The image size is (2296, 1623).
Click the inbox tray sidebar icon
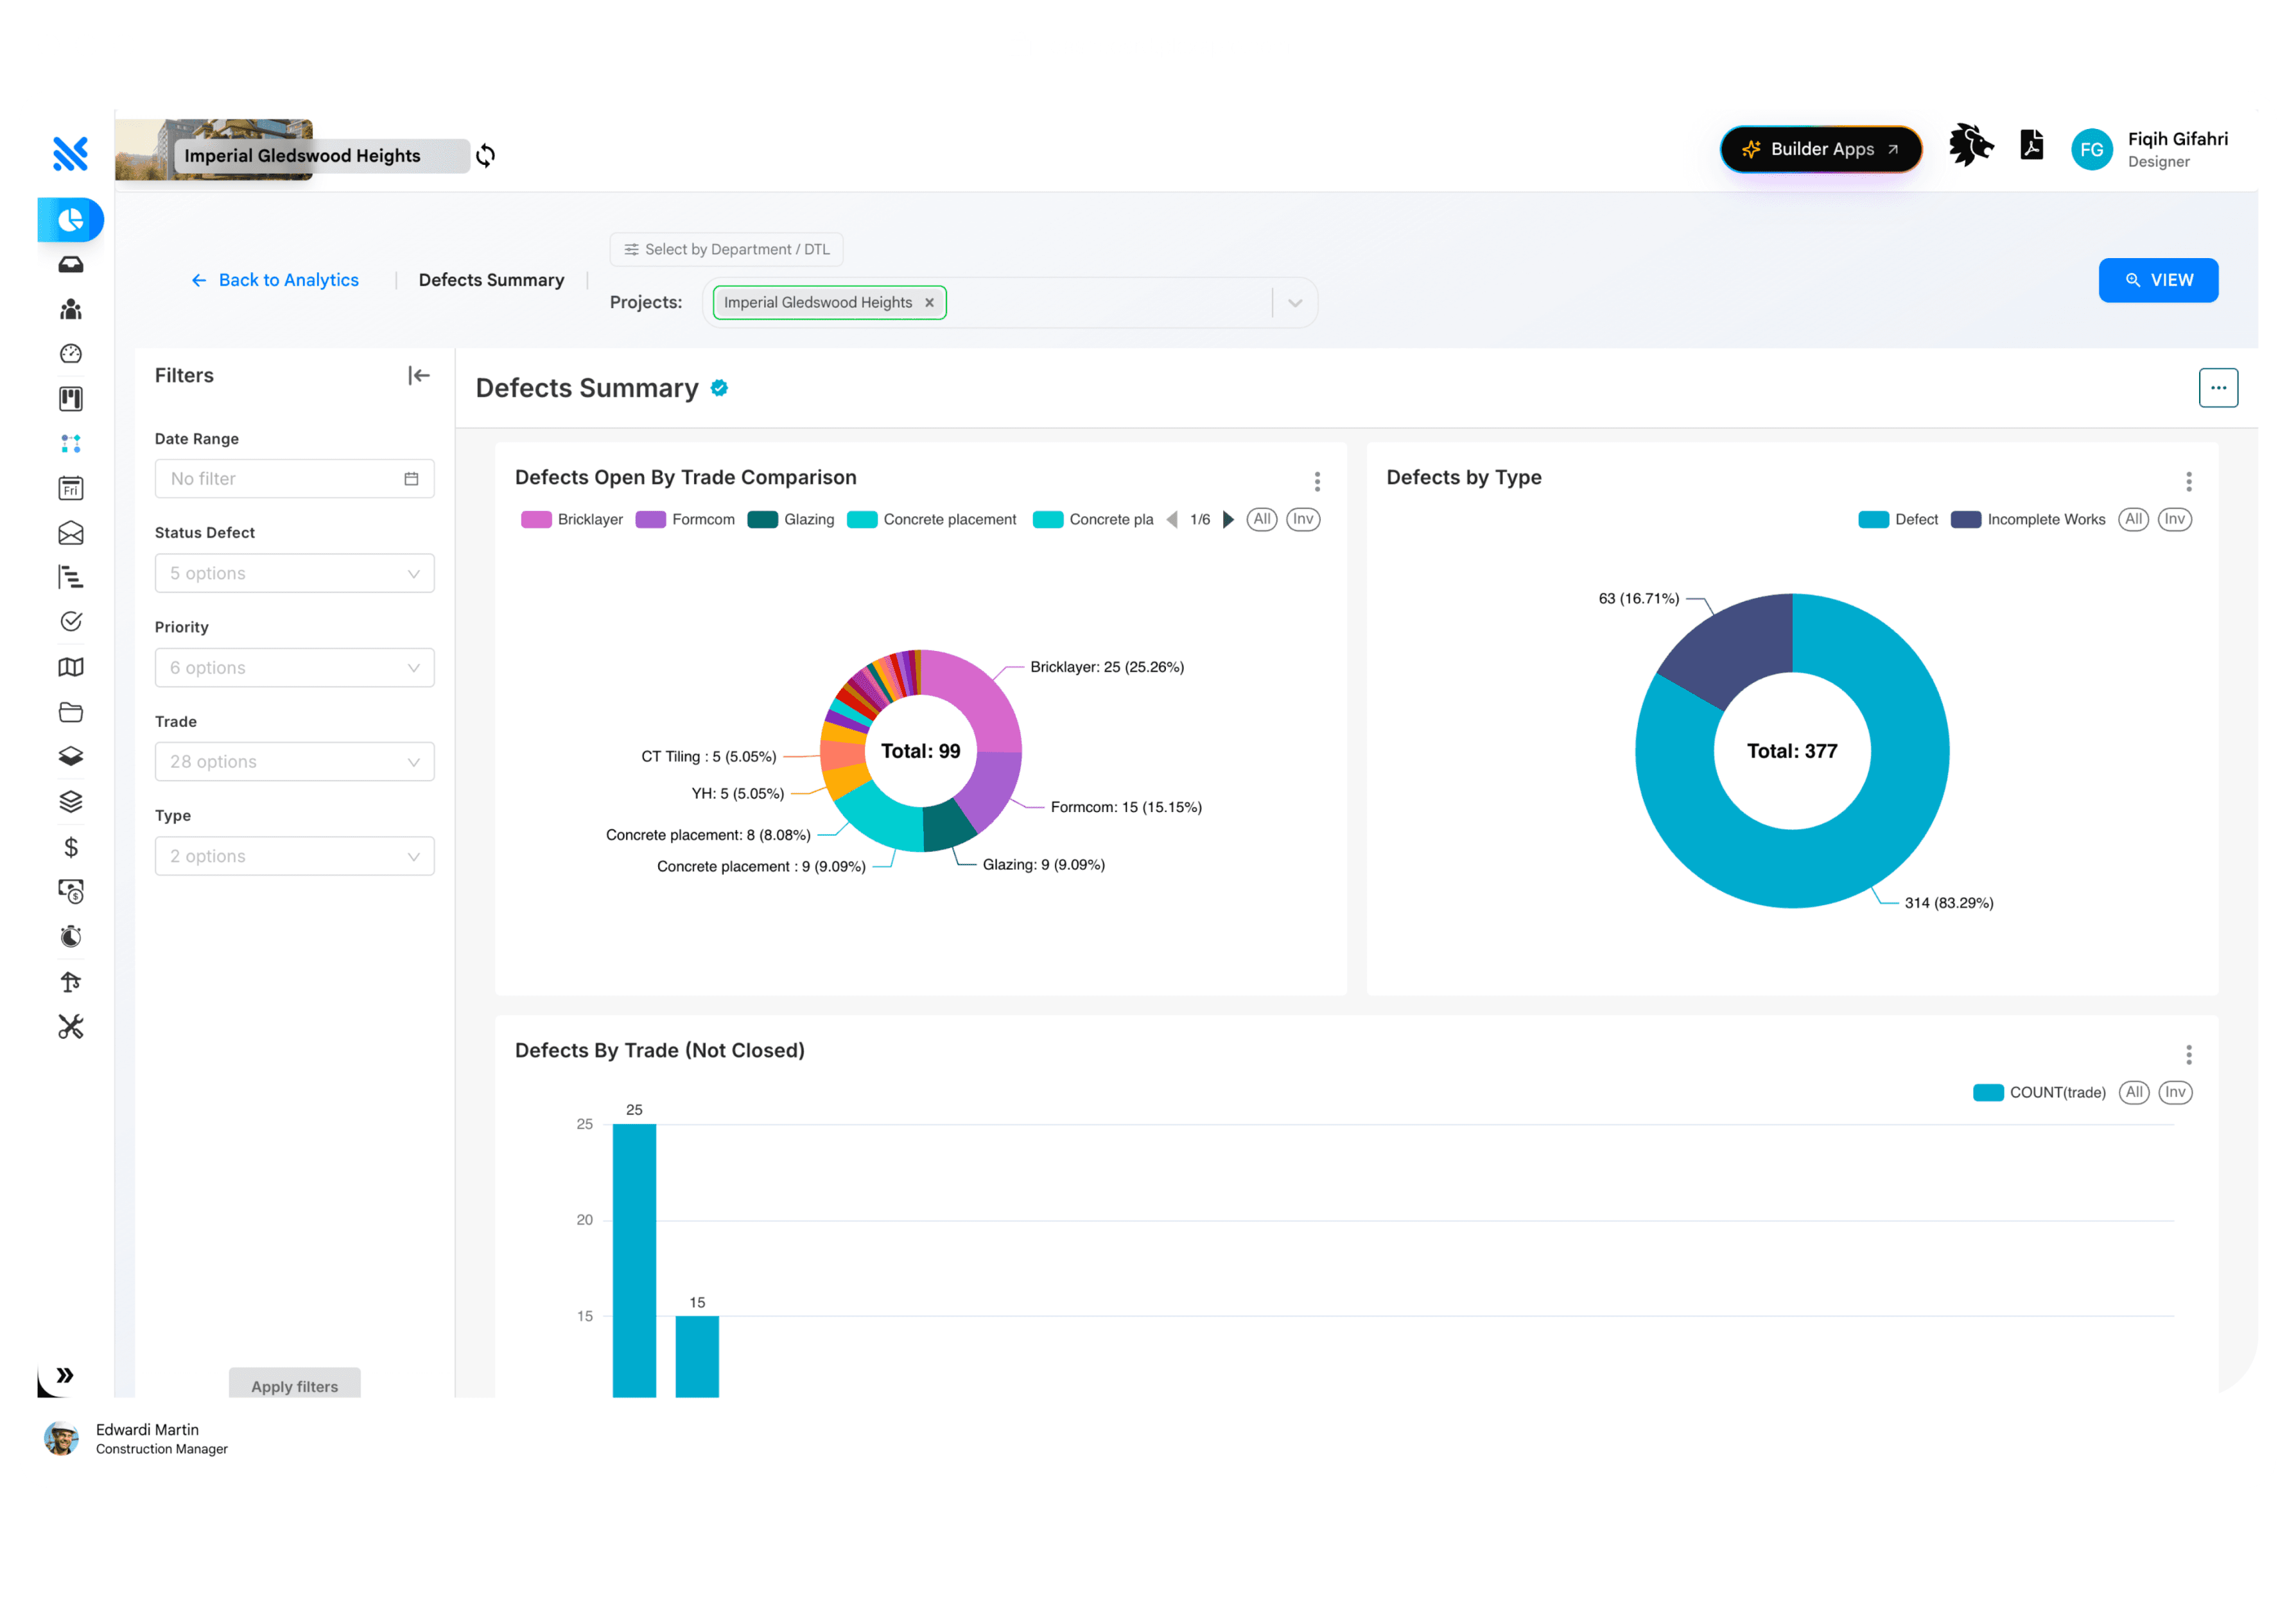pos(71,265)
